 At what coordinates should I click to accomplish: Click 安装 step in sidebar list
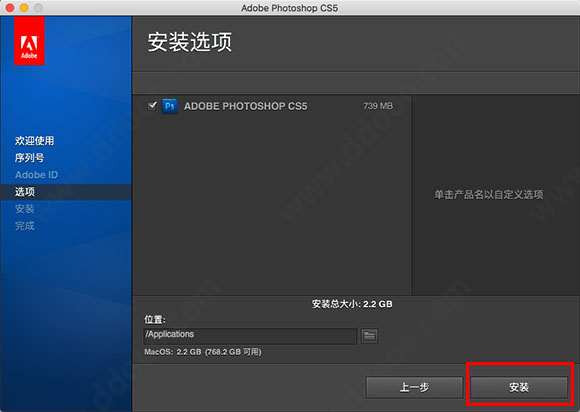pyautogui.click(x=25, y=209)
